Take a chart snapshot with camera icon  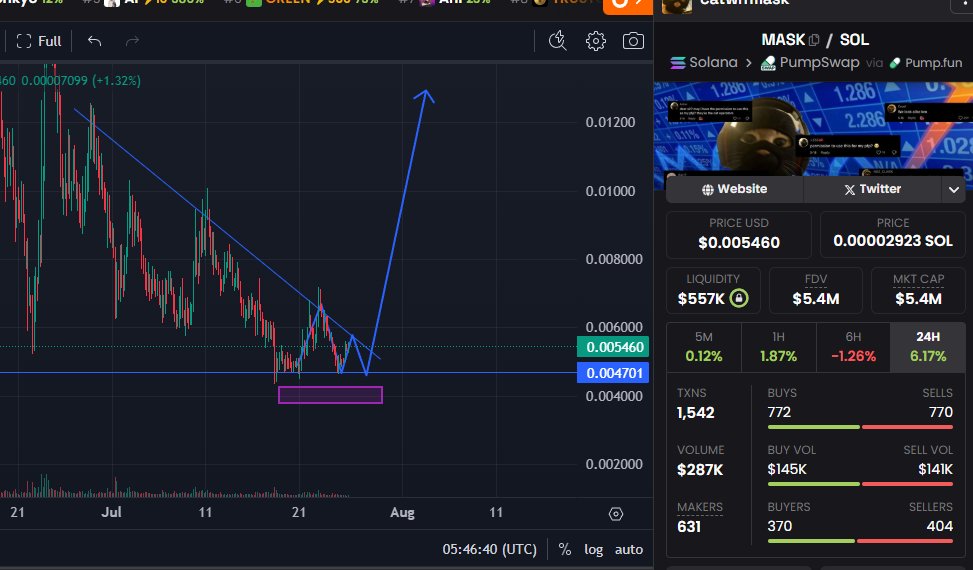coord(633,41)
